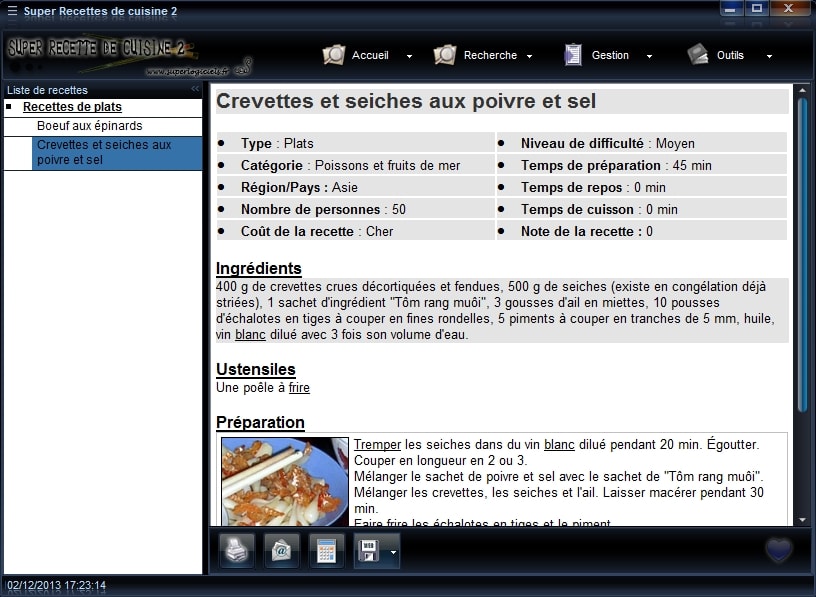
Task: Click the Accueil magnifier icon
Action: coord(333,55)
